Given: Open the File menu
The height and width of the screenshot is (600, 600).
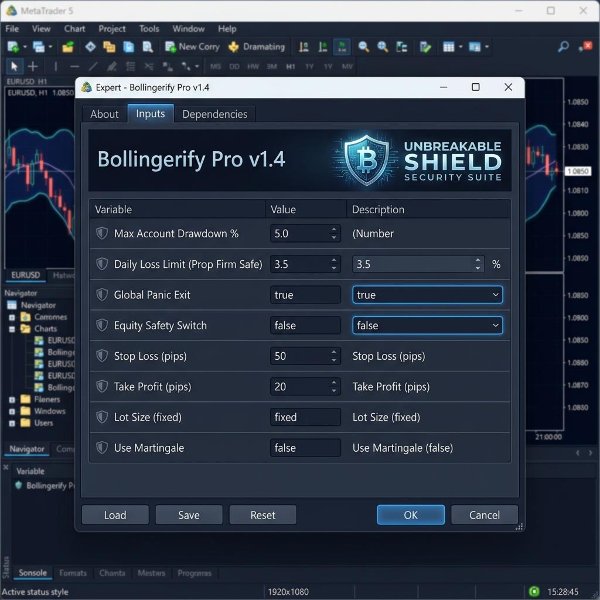Looking at the screenshot, I should point(12,29).
